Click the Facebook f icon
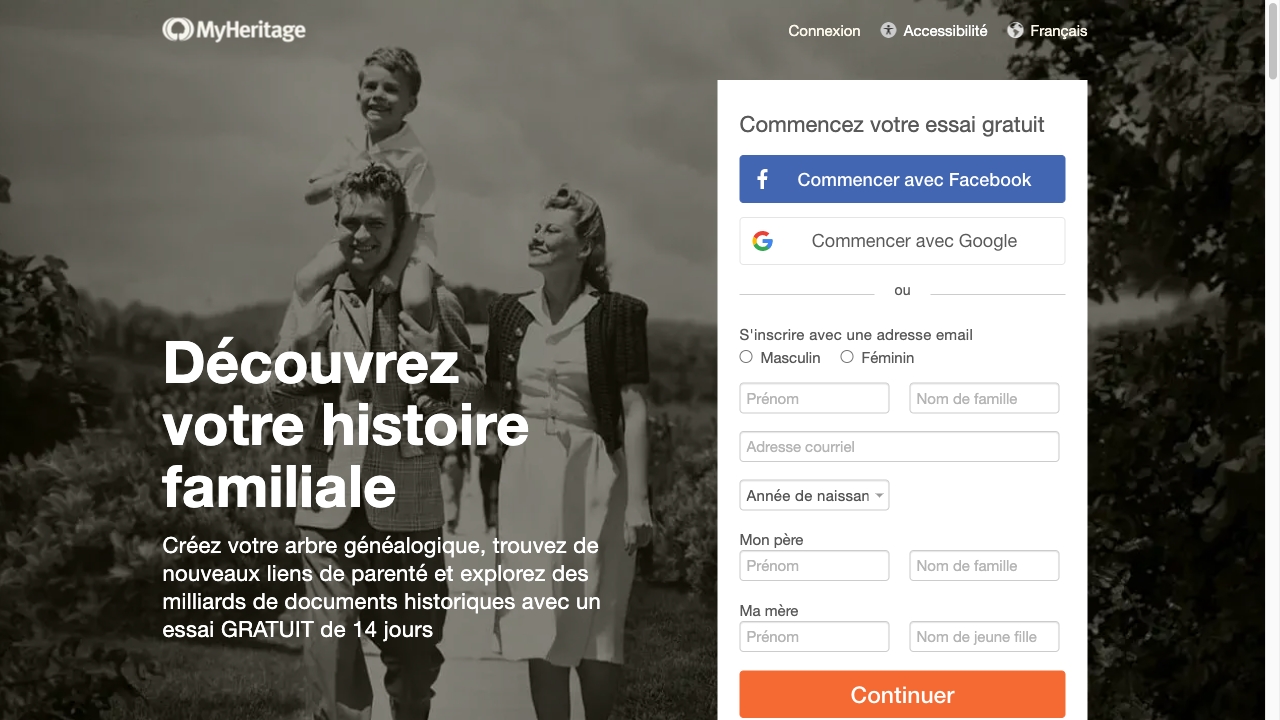Viewport: 1280px width, 720px height. (762, 179)
